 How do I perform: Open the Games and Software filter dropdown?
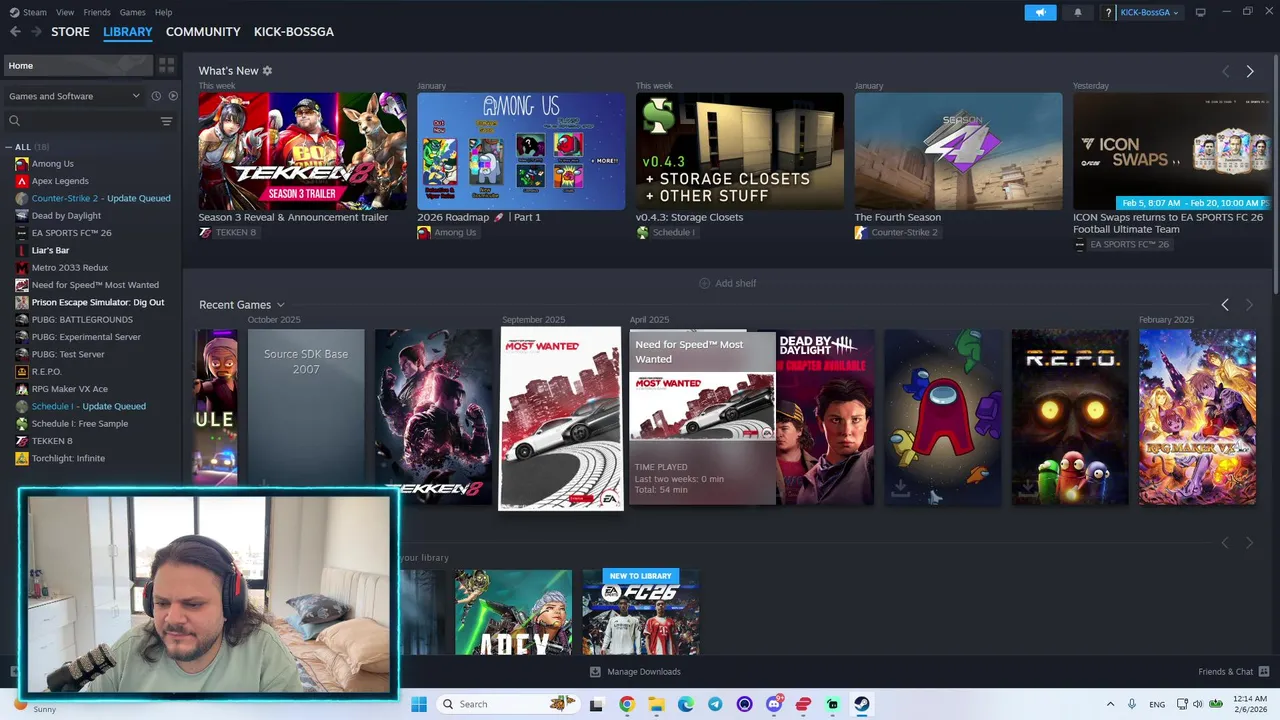tap(75, 96)
